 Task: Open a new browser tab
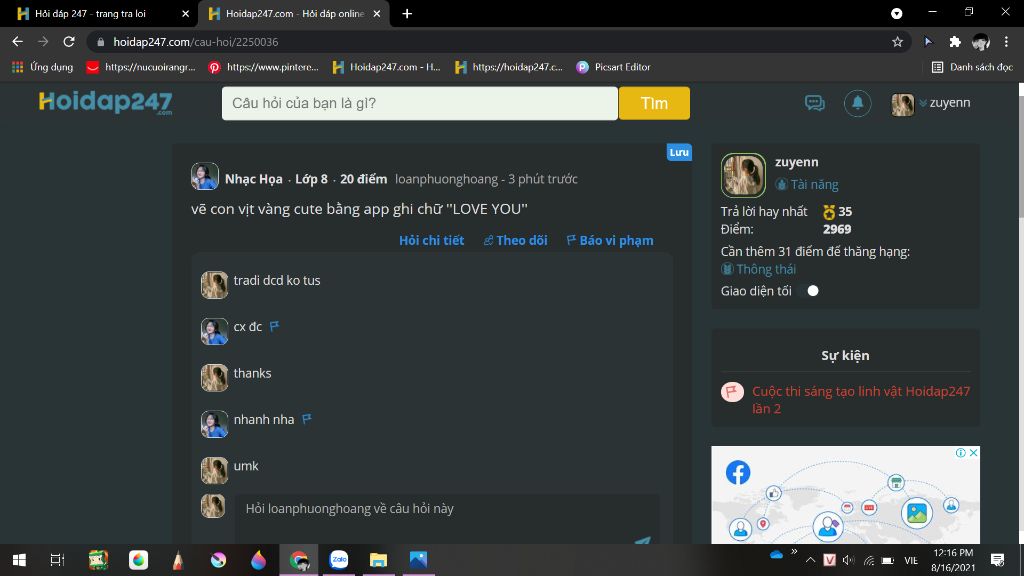[x=407, y=14]
